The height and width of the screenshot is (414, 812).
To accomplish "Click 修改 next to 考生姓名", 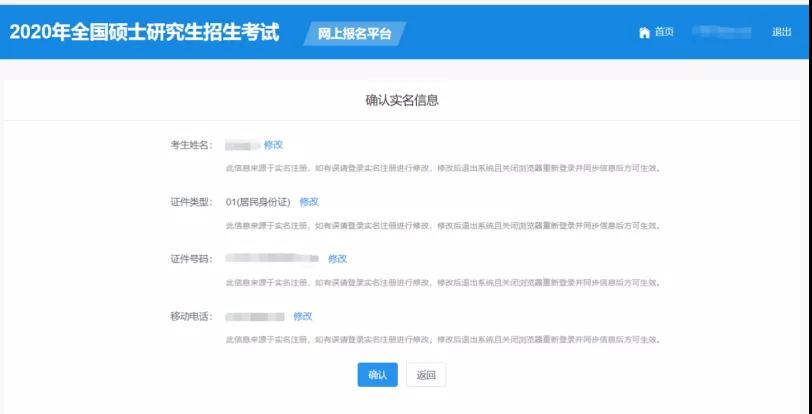I will coord(273,145).
